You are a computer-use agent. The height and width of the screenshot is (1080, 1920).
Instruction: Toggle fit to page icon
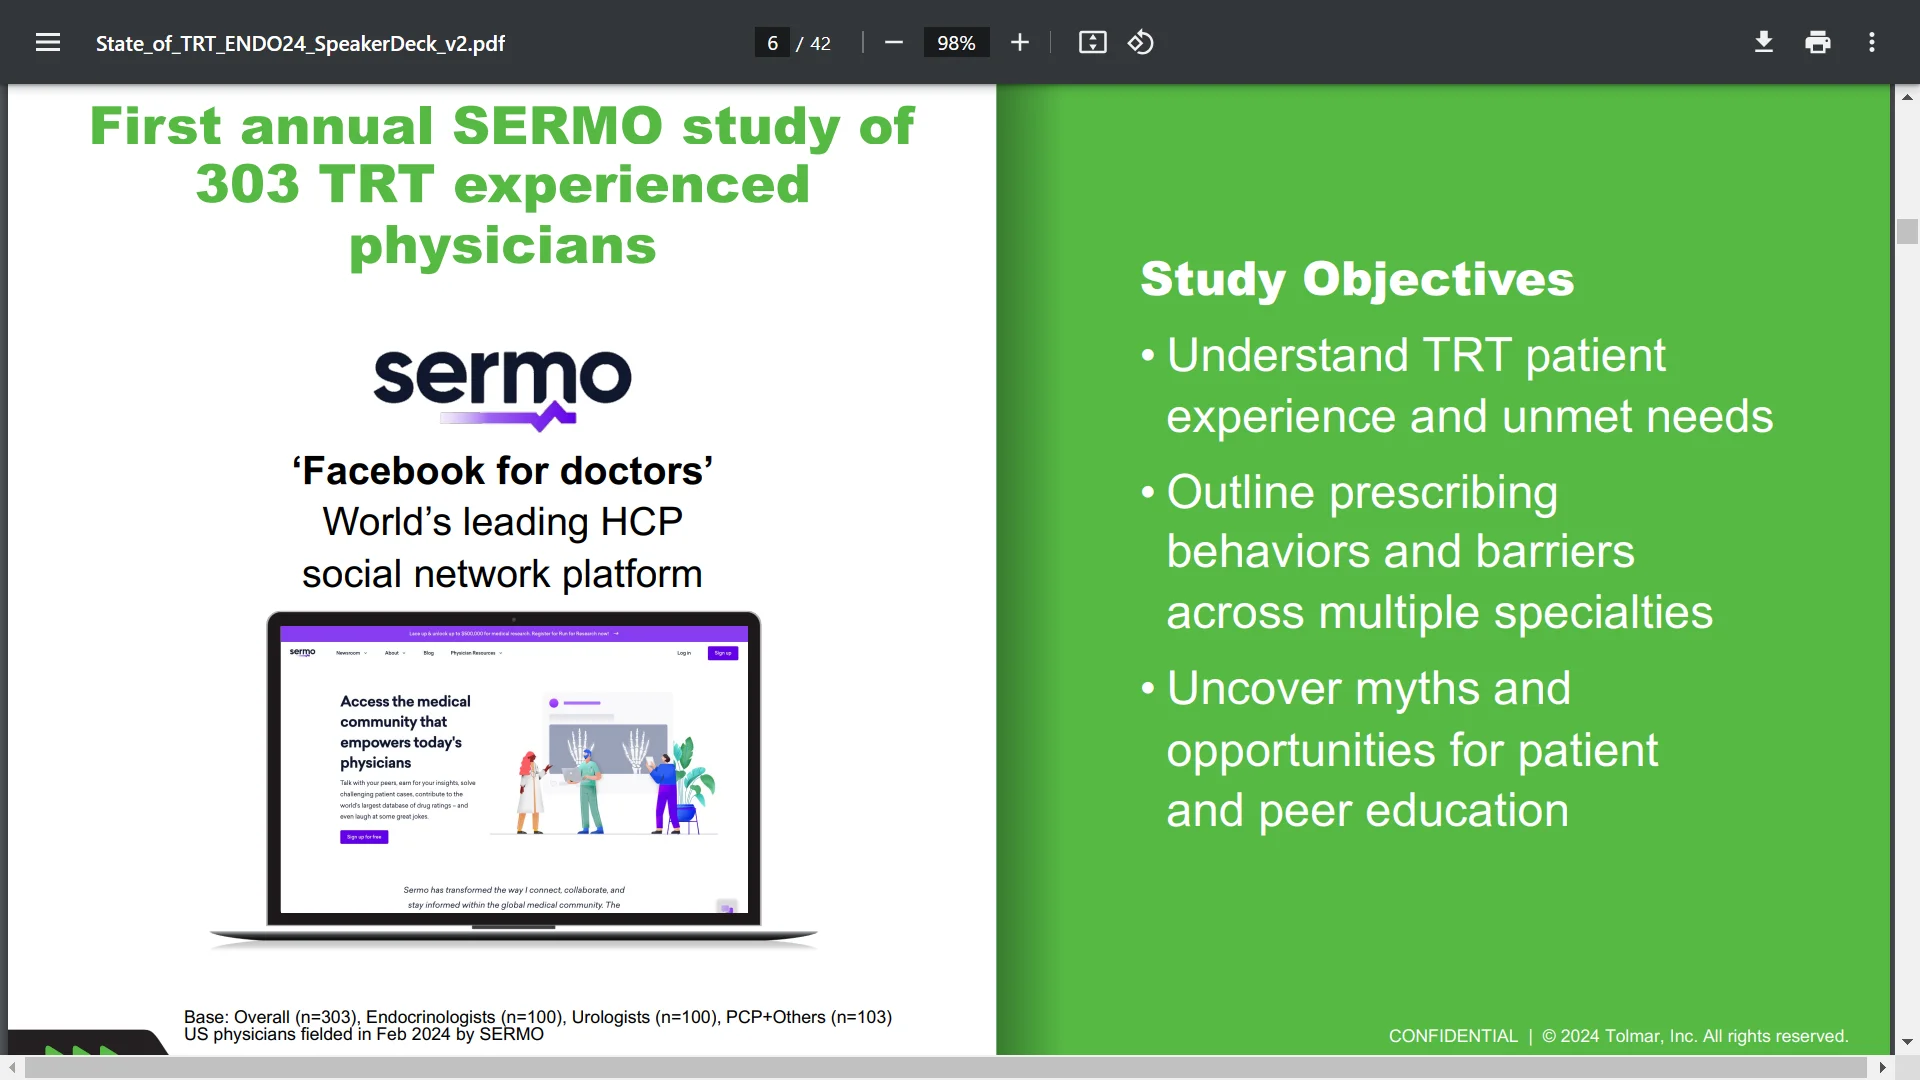coord(1093,43)
